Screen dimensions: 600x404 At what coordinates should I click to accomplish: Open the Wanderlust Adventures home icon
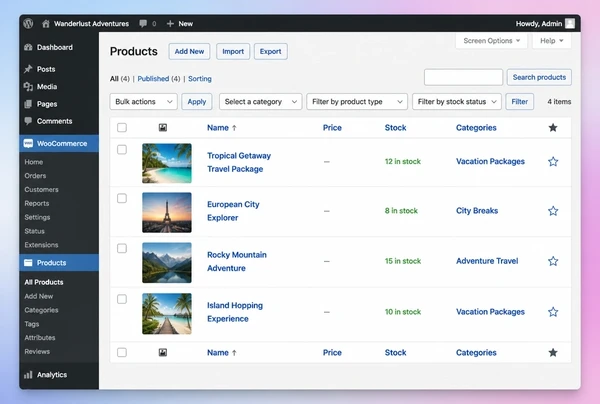pos(46,24)
